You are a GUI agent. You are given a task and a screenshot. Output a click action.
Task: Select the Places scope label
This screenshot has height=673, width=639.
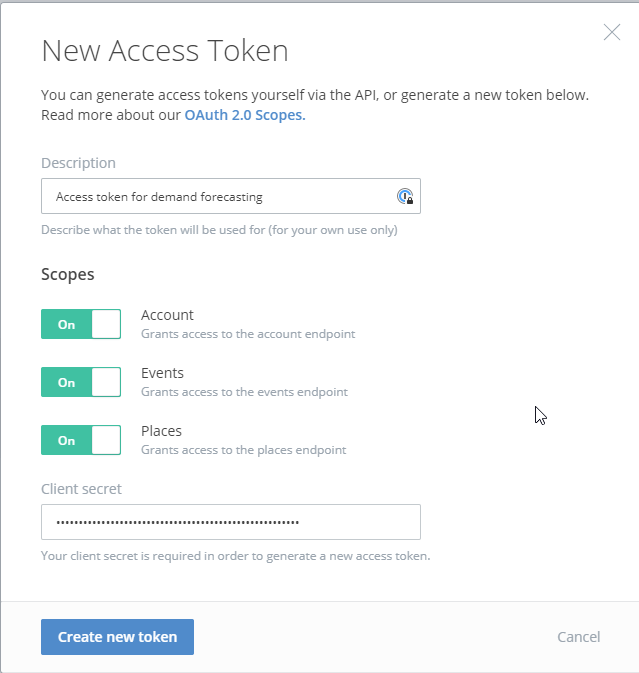tap(161, 431)
